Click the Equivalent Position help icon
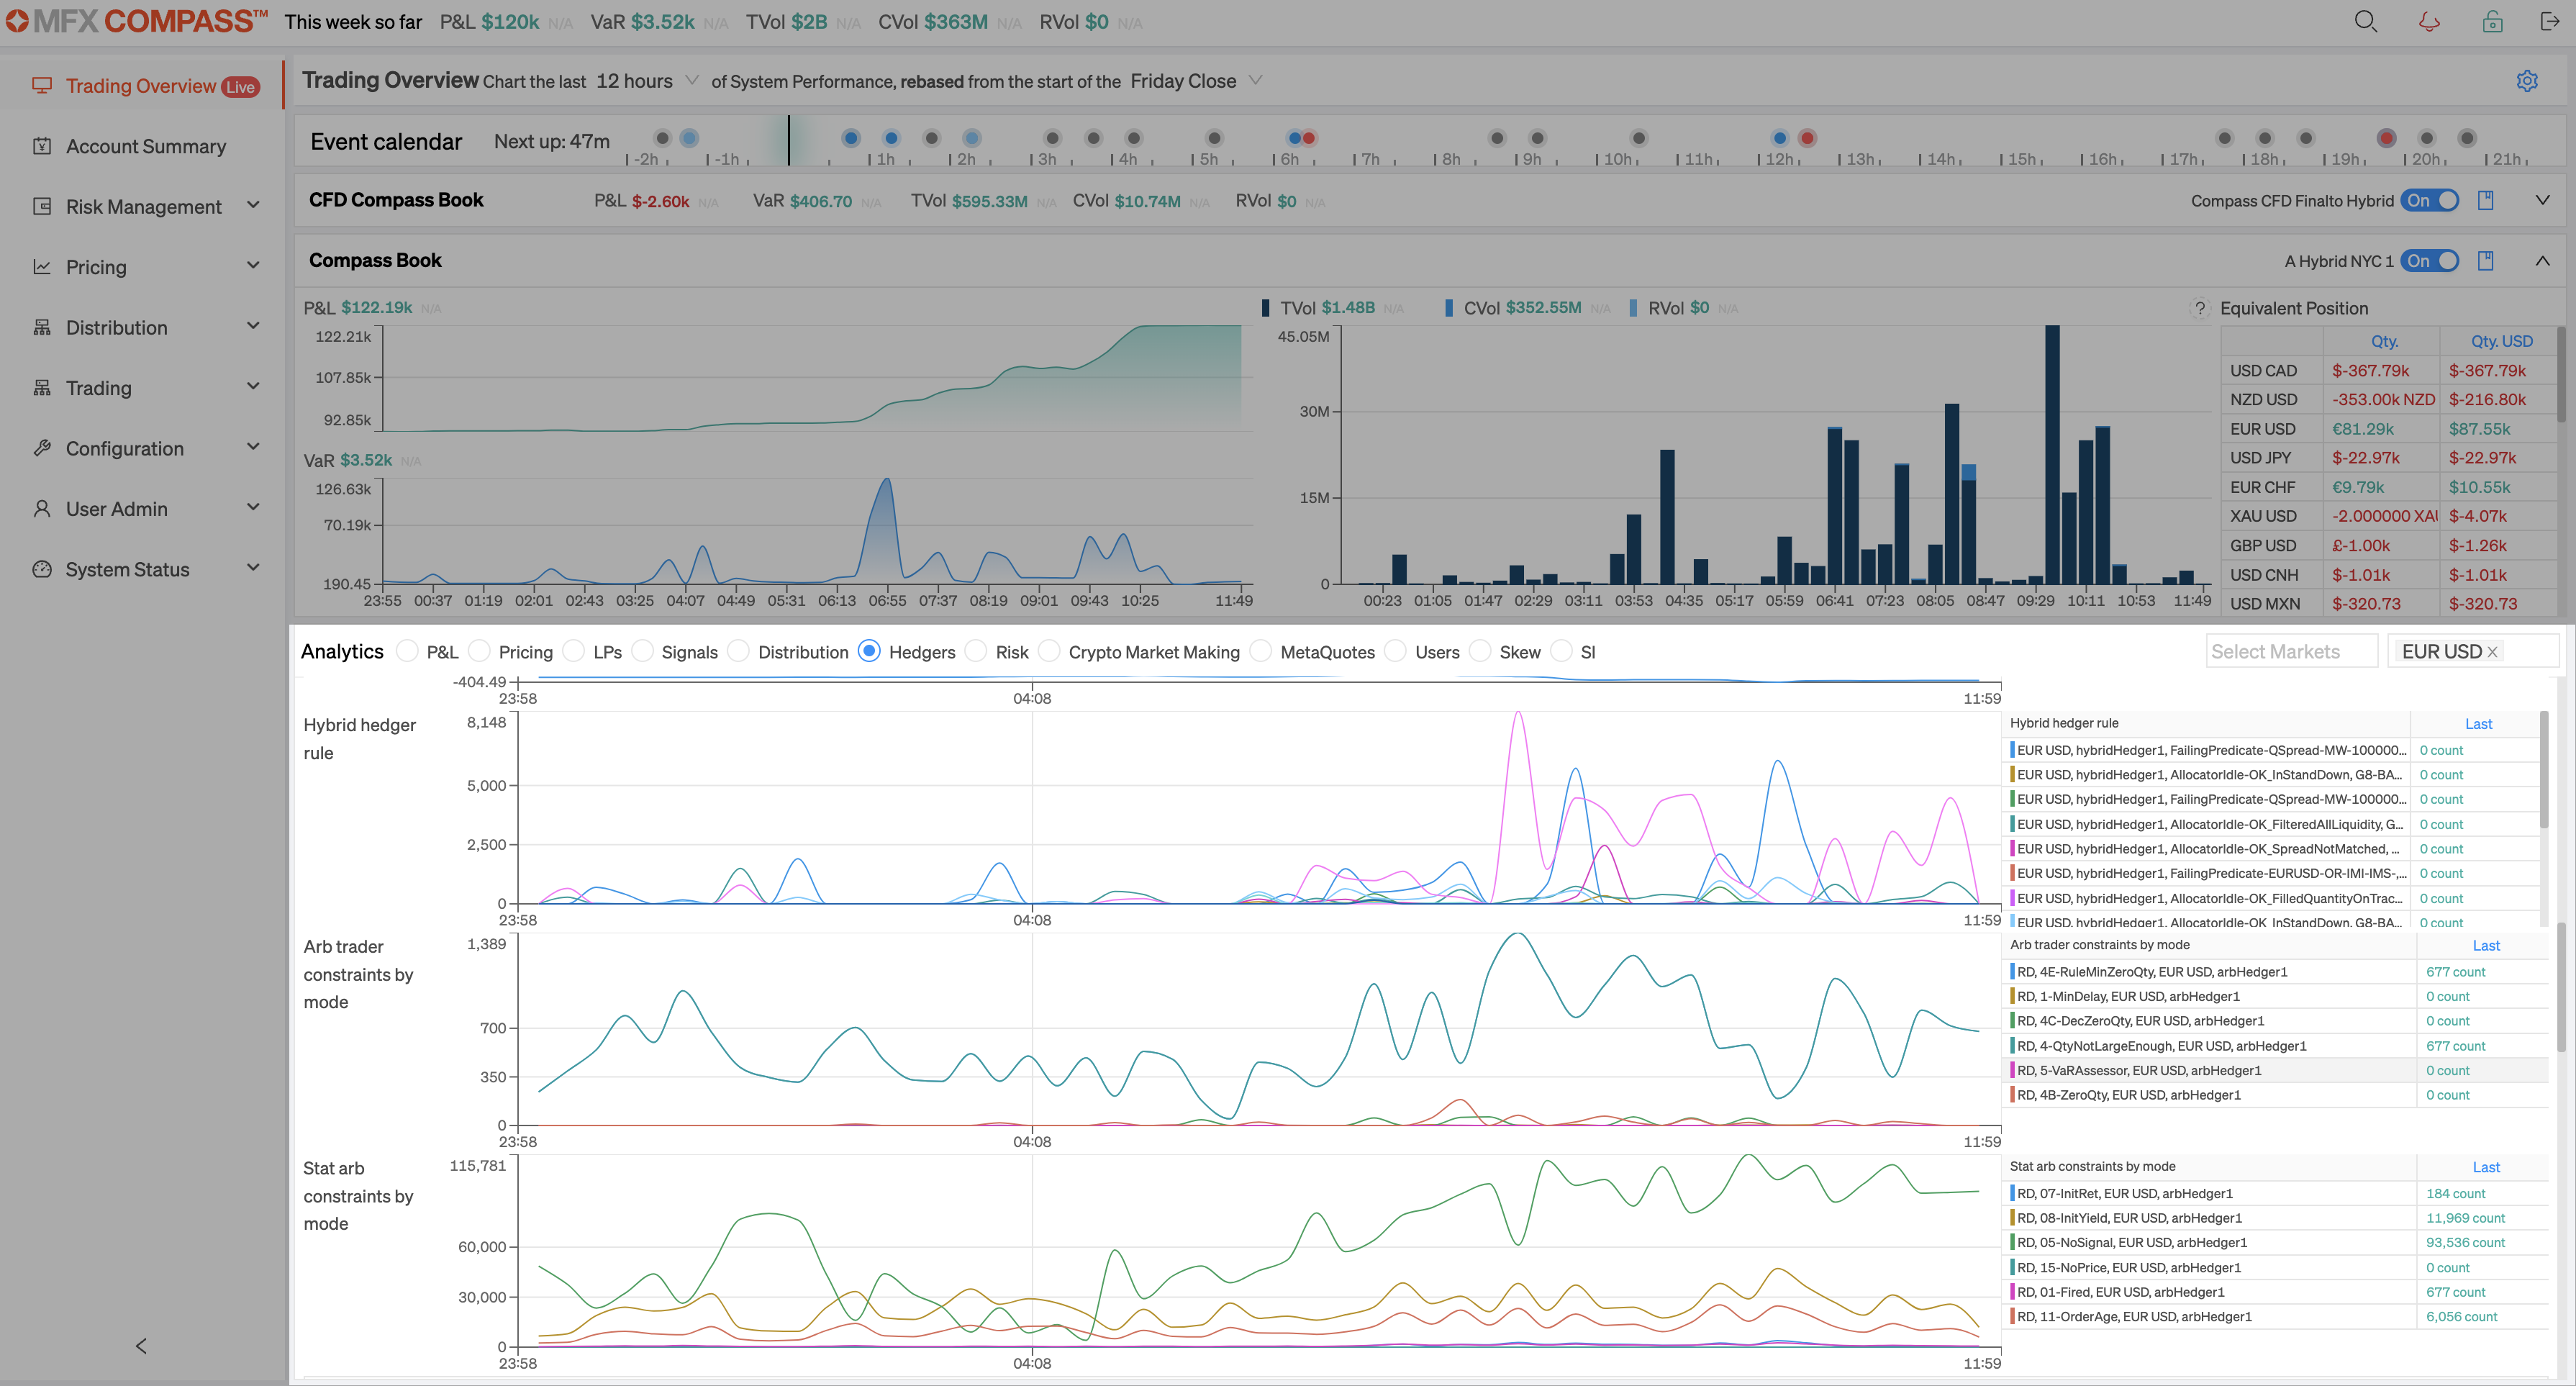Image resolution: width=2576 pixels, height=1386 pixels. [2199, 308]
